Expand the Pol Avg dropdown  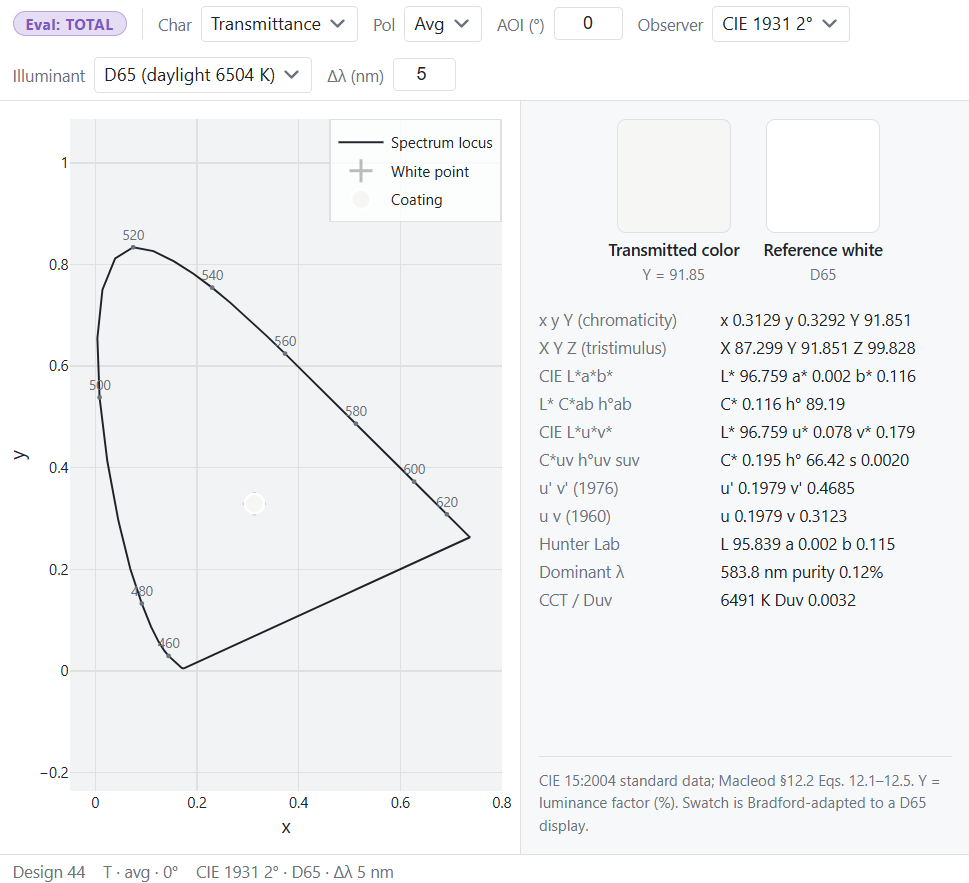[x=442, y=24]
